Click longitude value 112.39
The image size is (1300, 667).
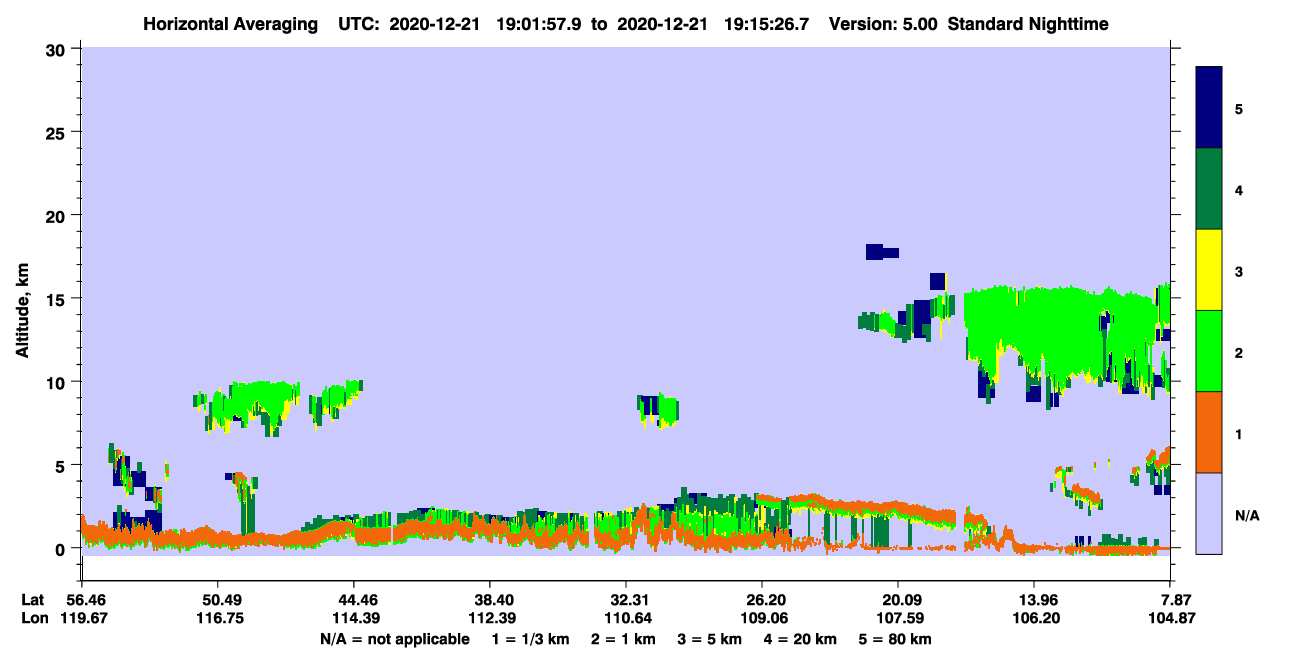pyautogui.click(x=490, y=619)
